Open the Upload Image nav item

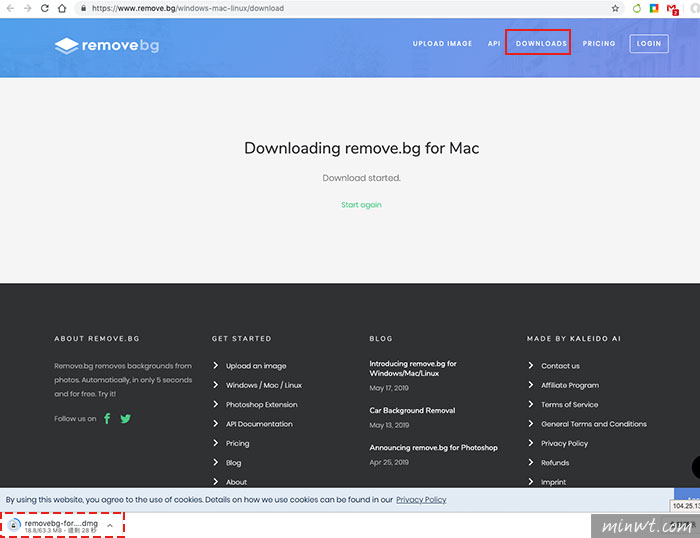[442, 44]
